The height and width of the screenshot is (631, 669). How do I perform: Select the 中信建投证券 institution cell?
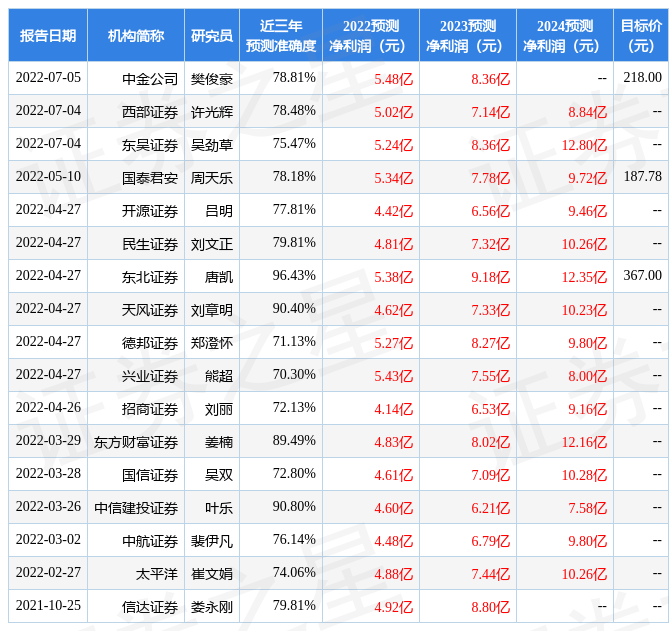[136, 508]
